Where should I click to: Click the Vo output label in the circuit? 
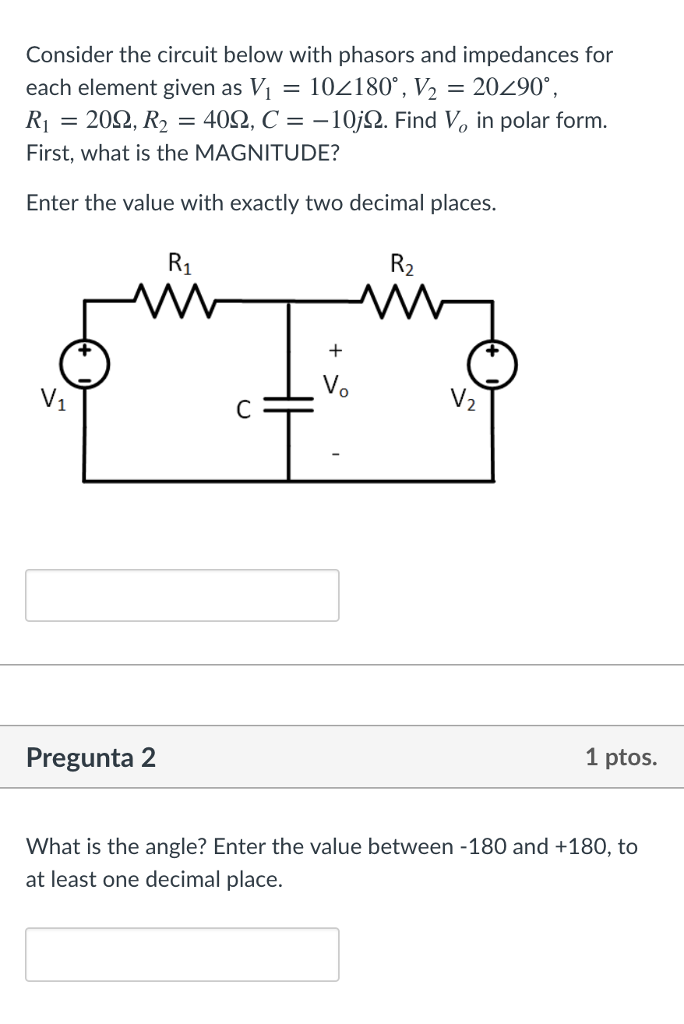[334, 385]
